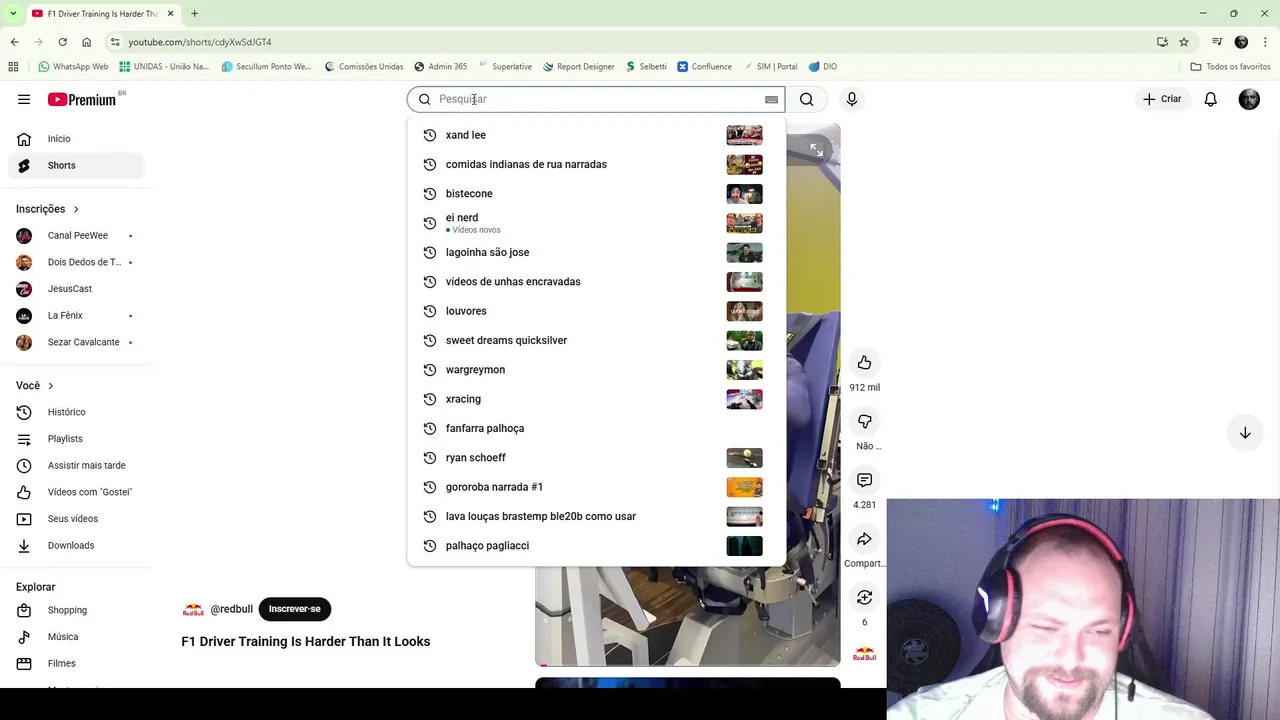Open Canal PeeWee subscription
This screenshot has height=720, width=1280.
point(76,236)
